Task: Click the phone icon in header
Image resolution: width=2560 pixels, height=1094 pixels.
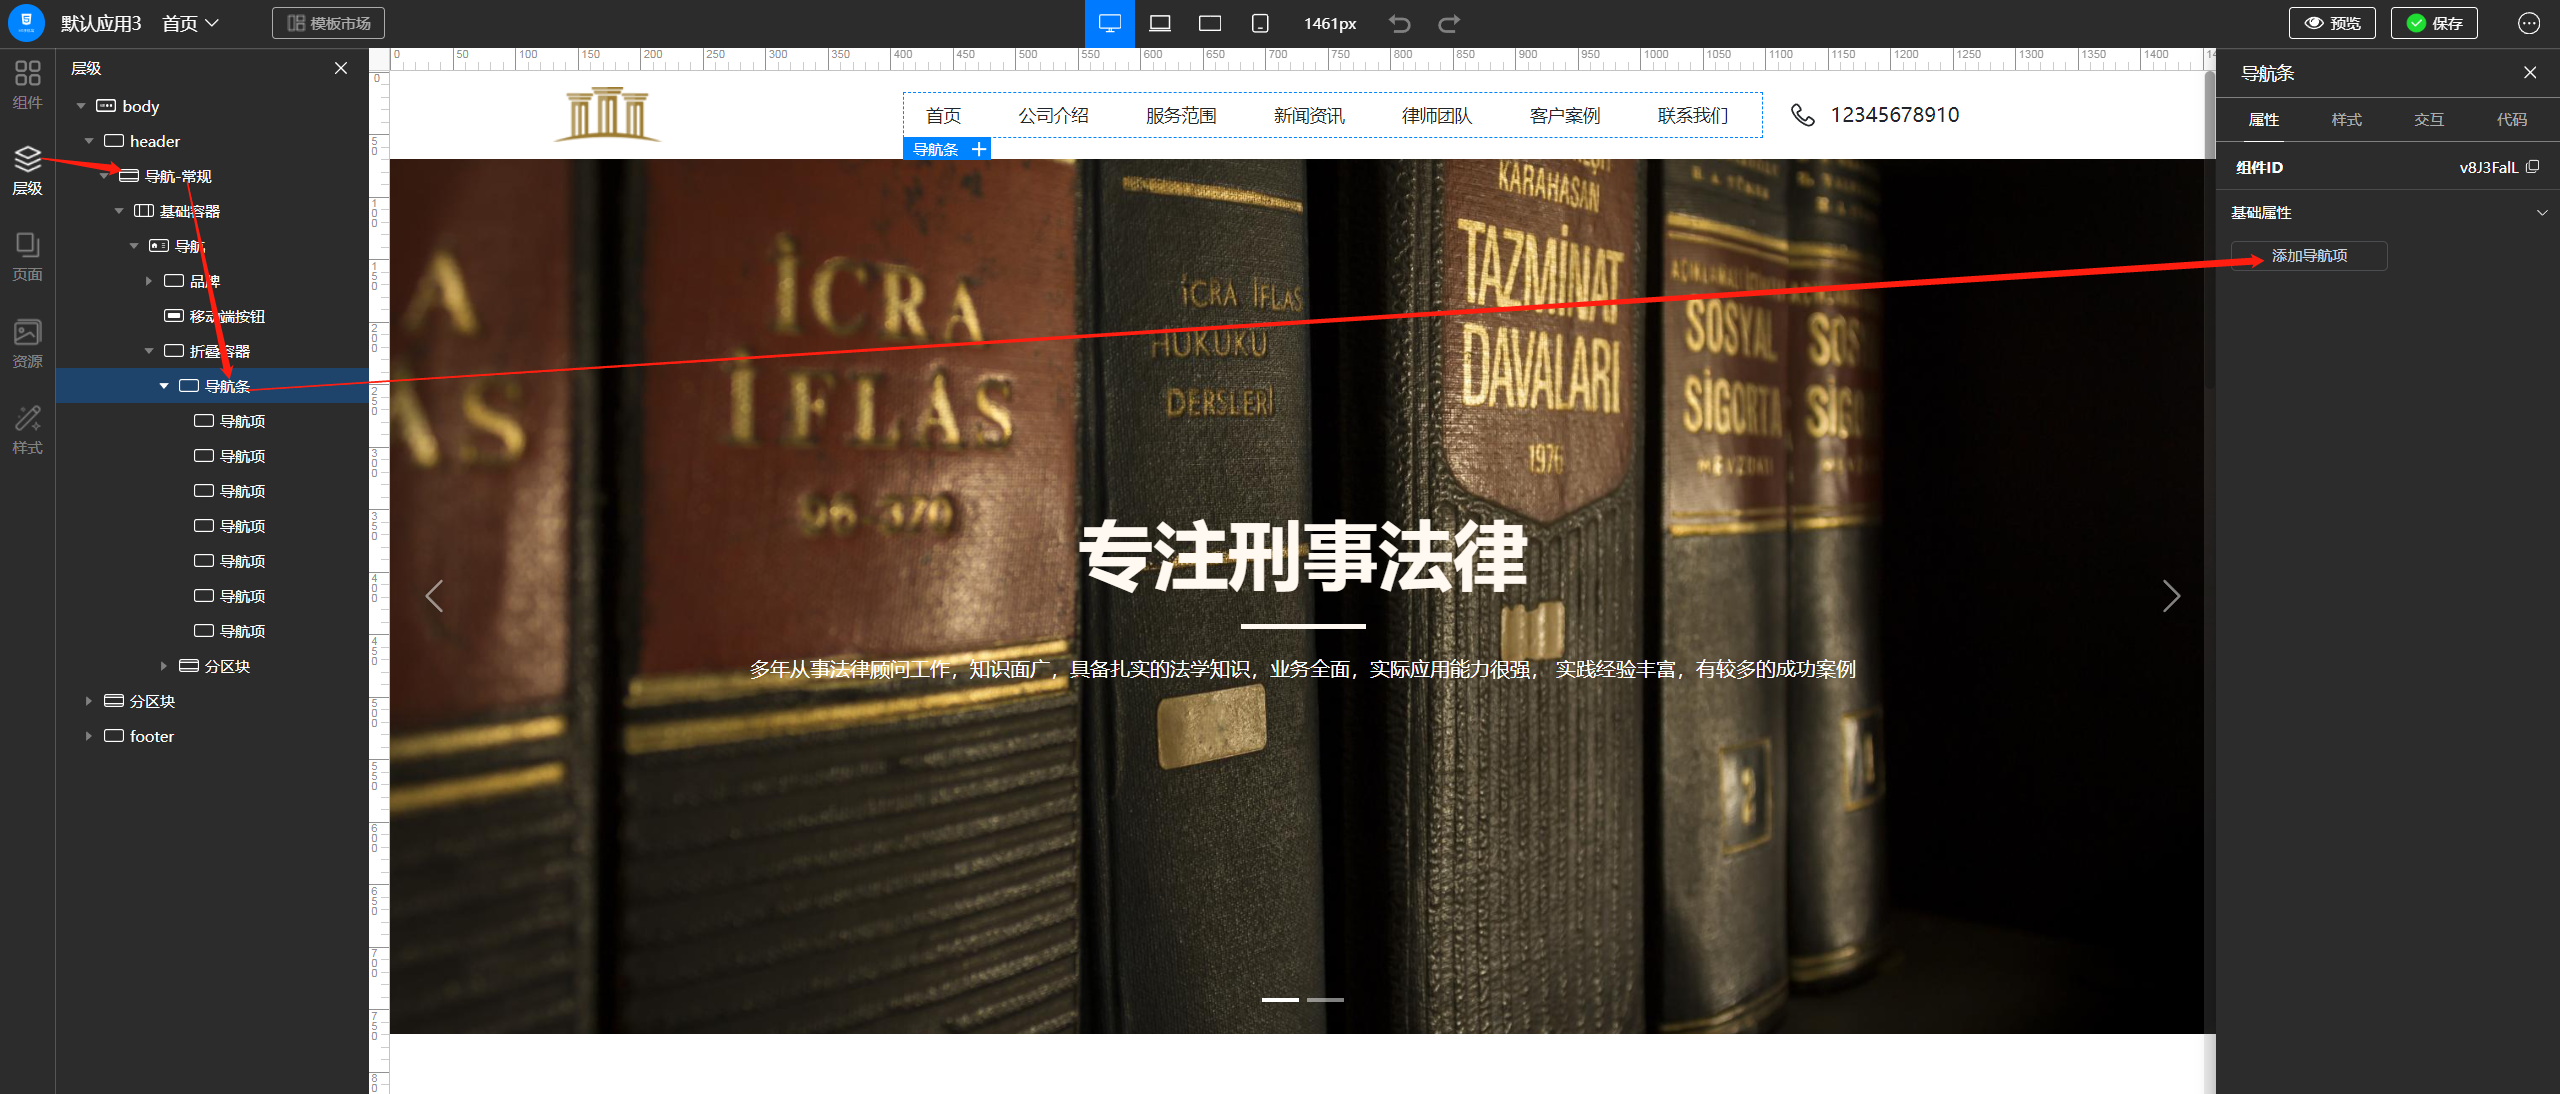Action: (1802, 115)
